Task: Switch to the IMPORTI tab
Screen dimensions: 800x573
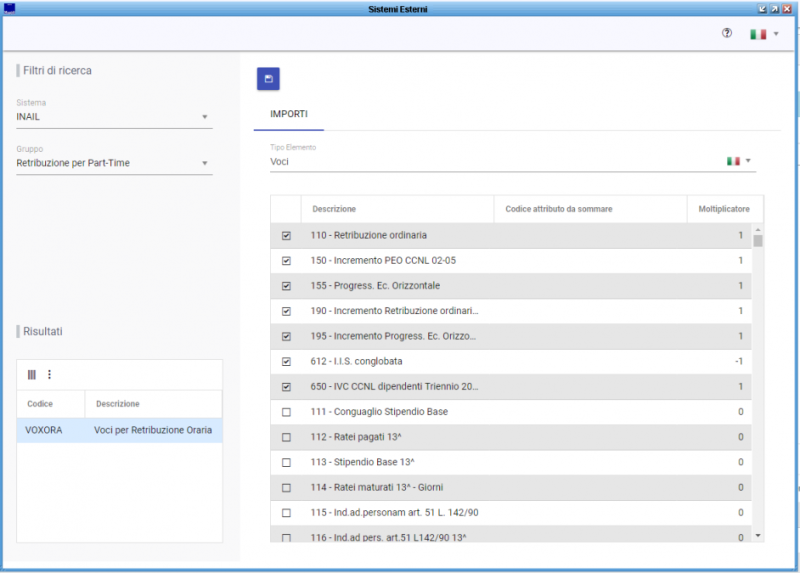Action: (x=289, y=114)
